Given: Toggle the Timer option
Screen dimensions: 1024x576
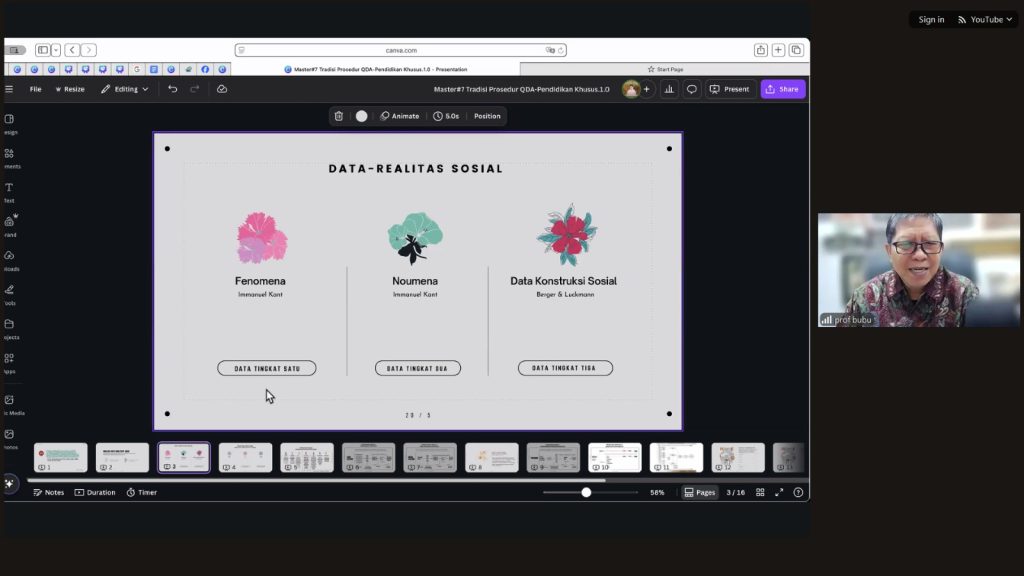Looking at the screenshot, I should click(x=141, y=492).
